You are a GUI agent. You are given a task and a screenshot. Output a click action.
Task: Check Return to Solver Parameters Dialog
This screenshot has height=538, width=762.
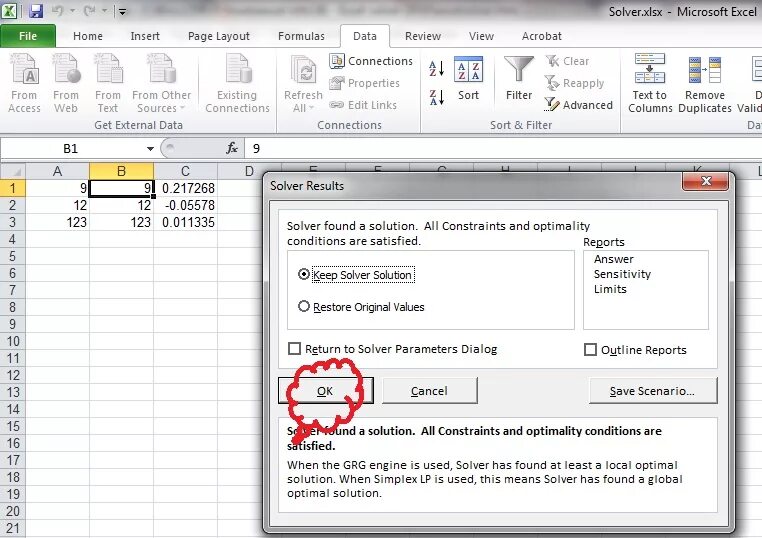point(294,348)
